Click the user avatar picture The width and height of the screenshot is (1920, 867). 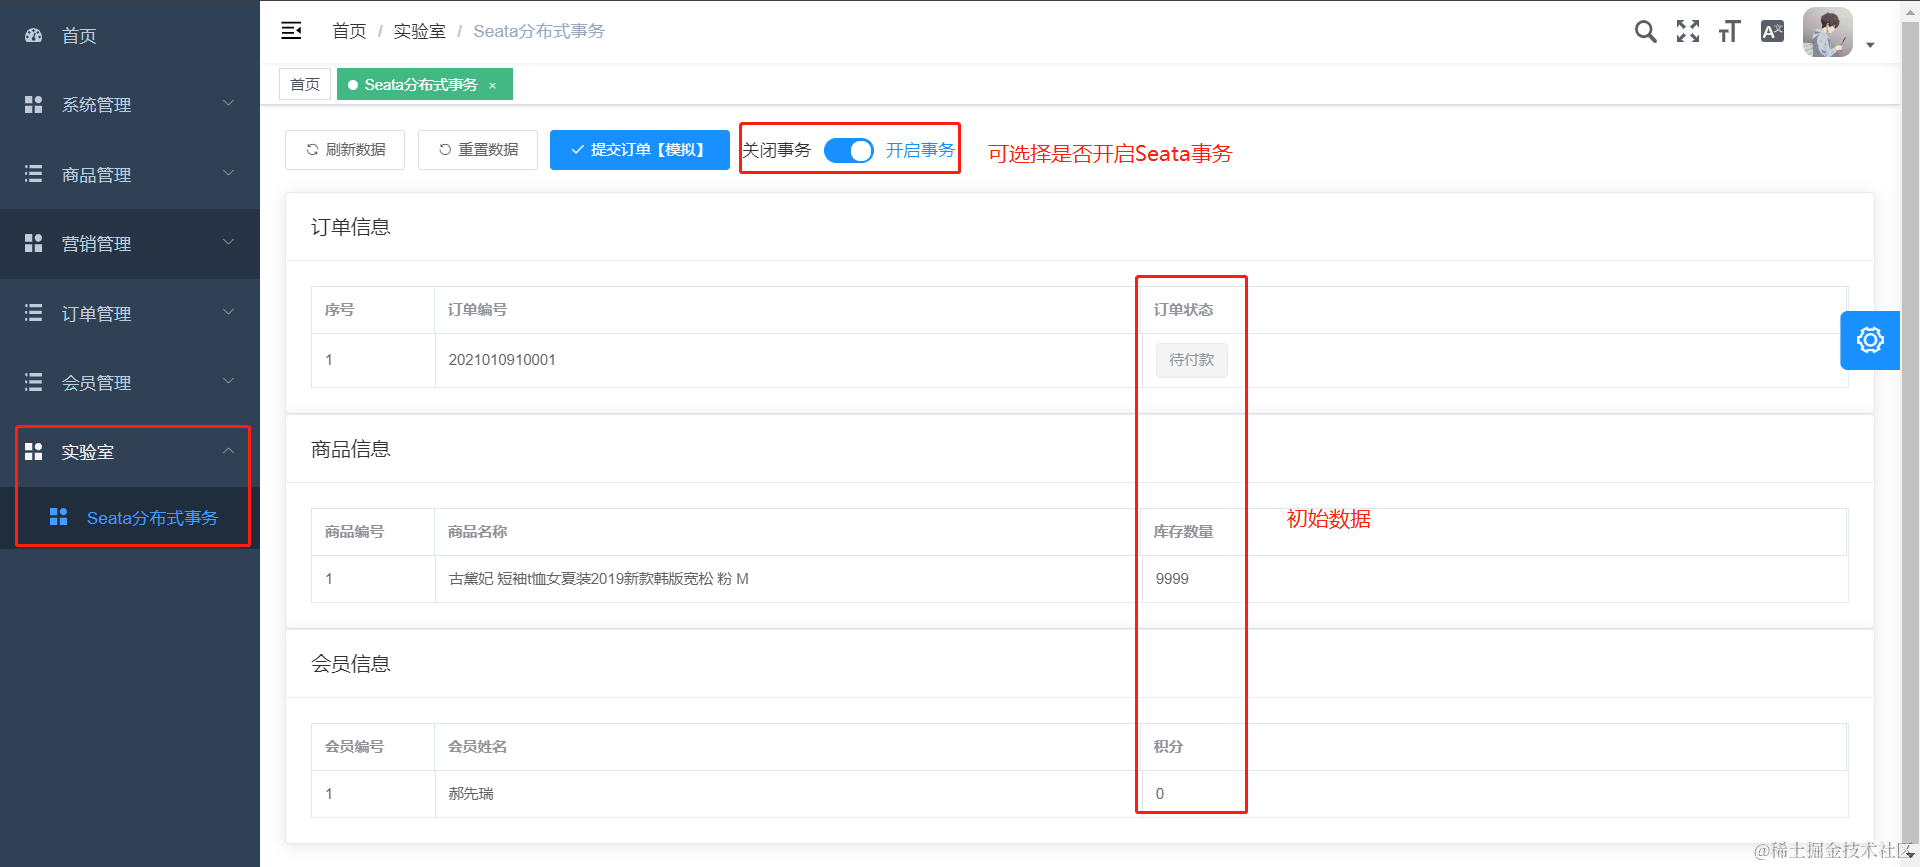(x=1828, y=32)
